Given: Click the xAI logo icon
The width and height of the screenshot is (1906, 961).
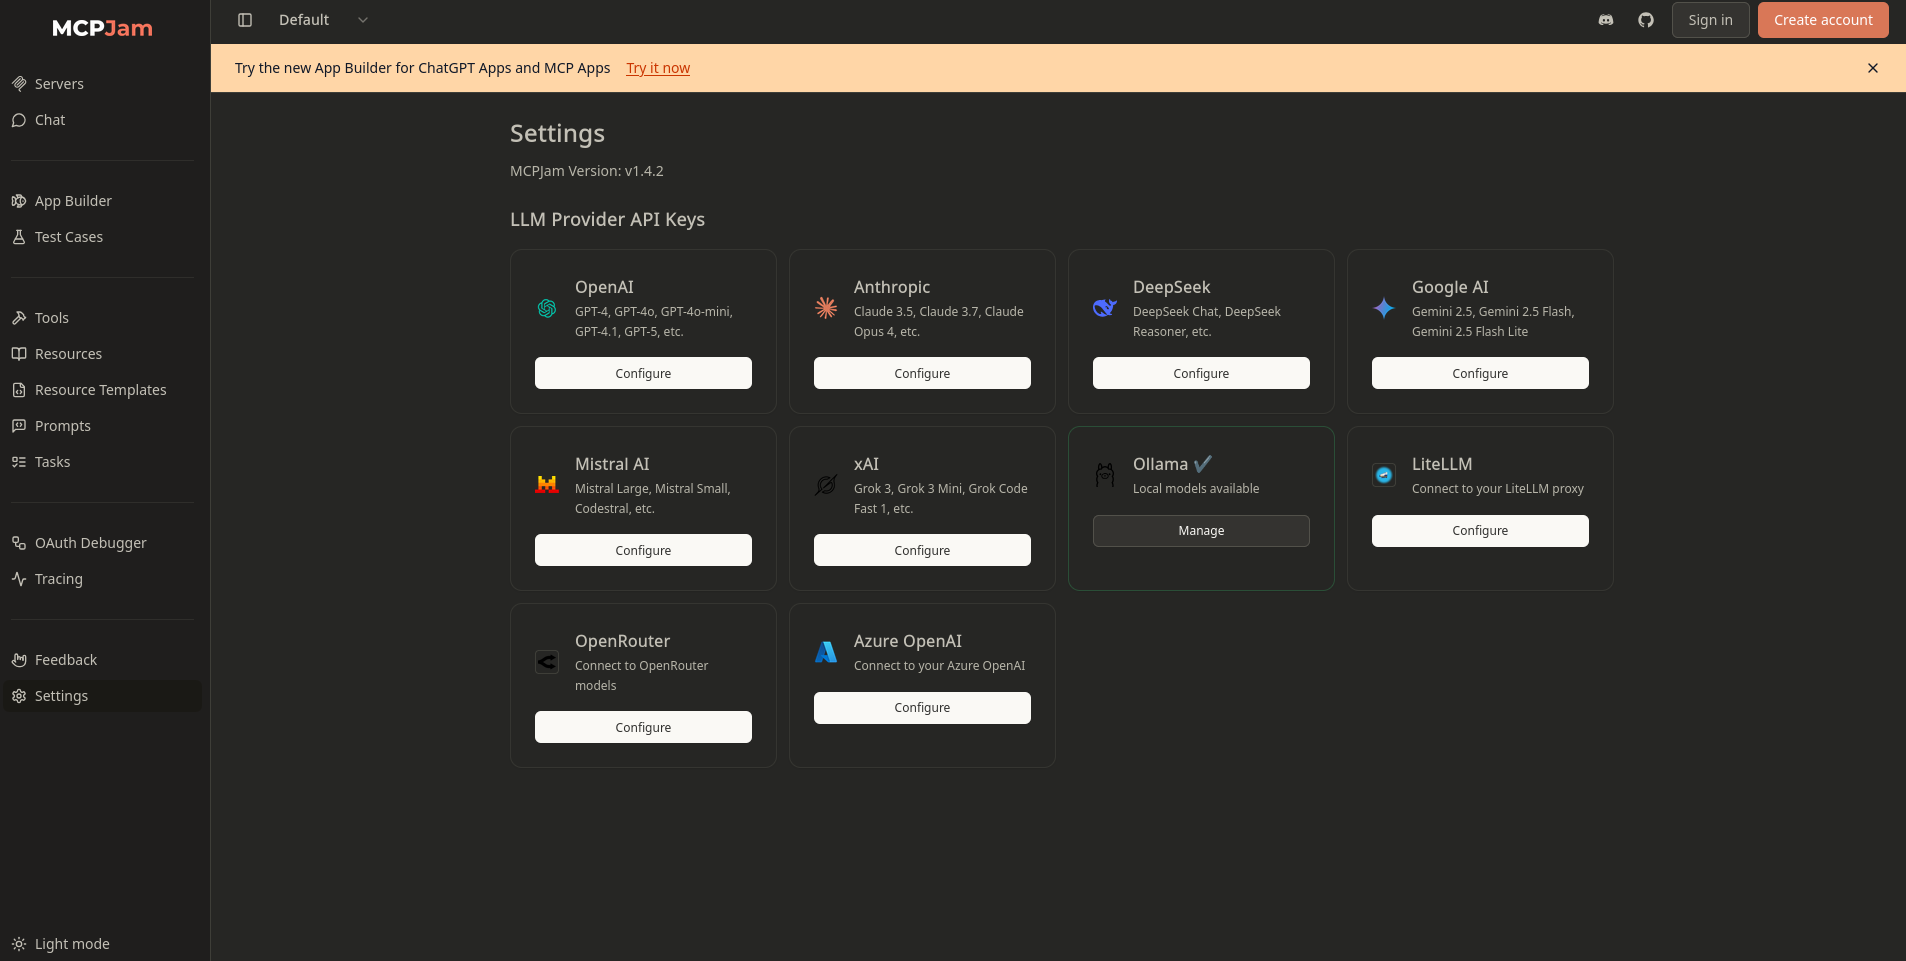Looking at the screenshot, I should point(826,485).
